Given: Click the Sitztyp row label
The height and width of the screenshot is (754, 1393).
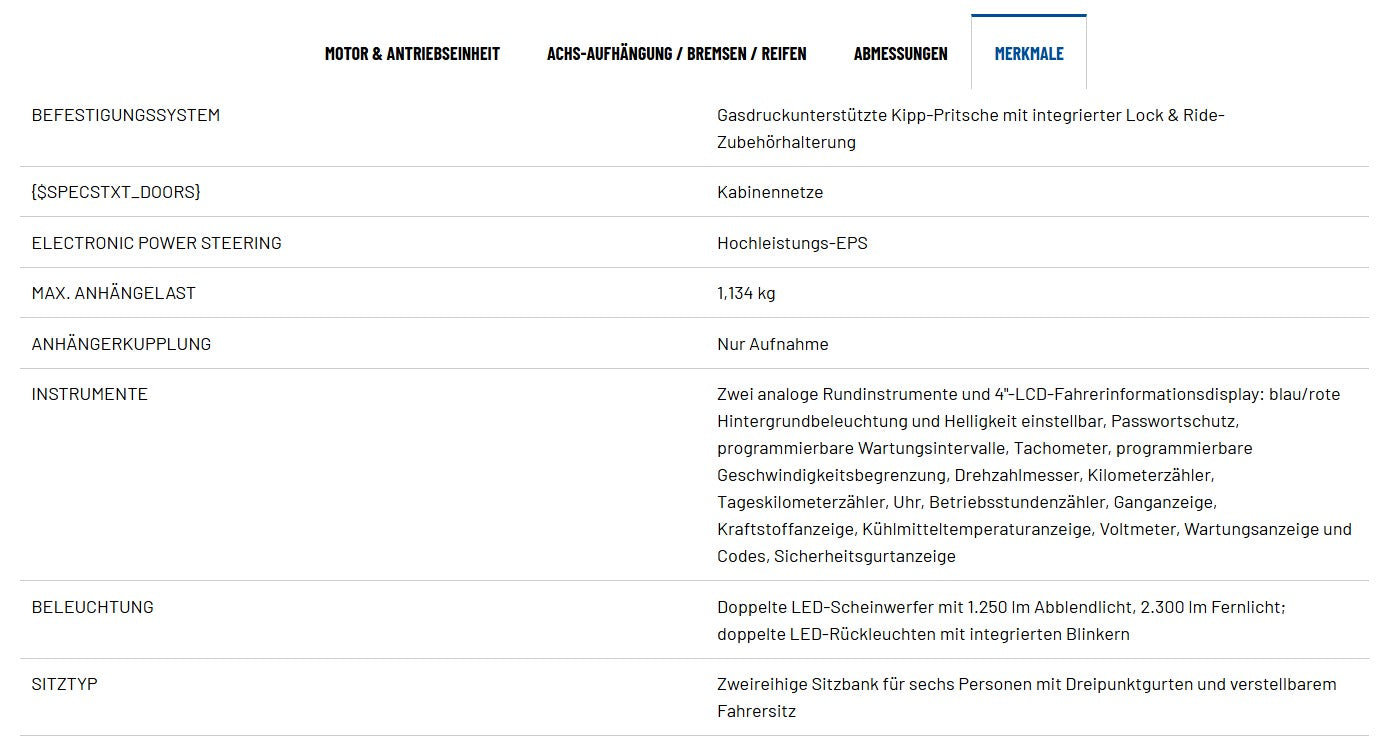Looking at the screenshot, I should click(65, 685).
